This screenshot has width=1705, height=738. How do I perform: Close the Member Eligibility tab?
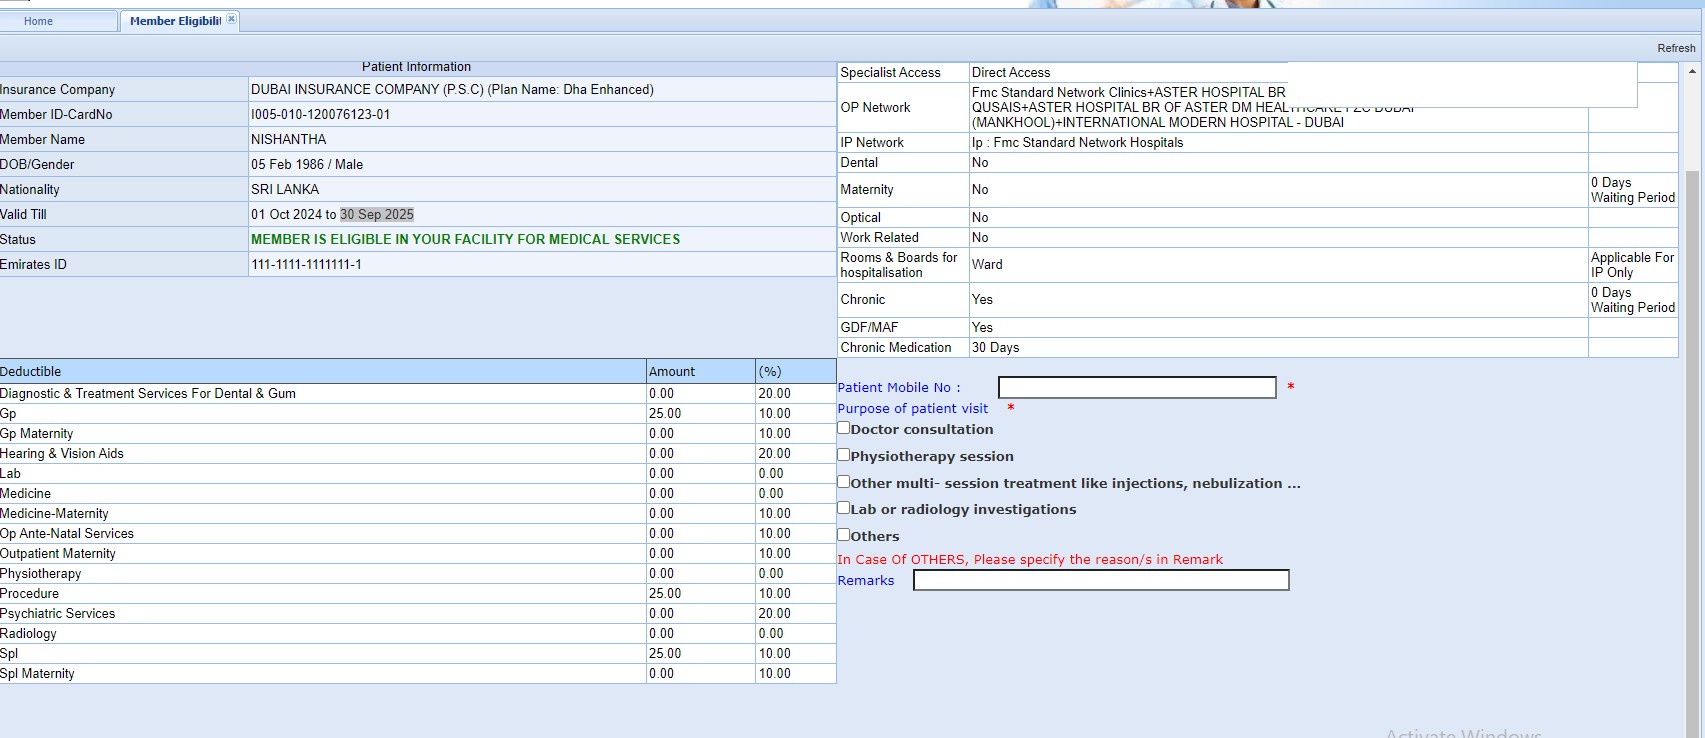[232, 19]
